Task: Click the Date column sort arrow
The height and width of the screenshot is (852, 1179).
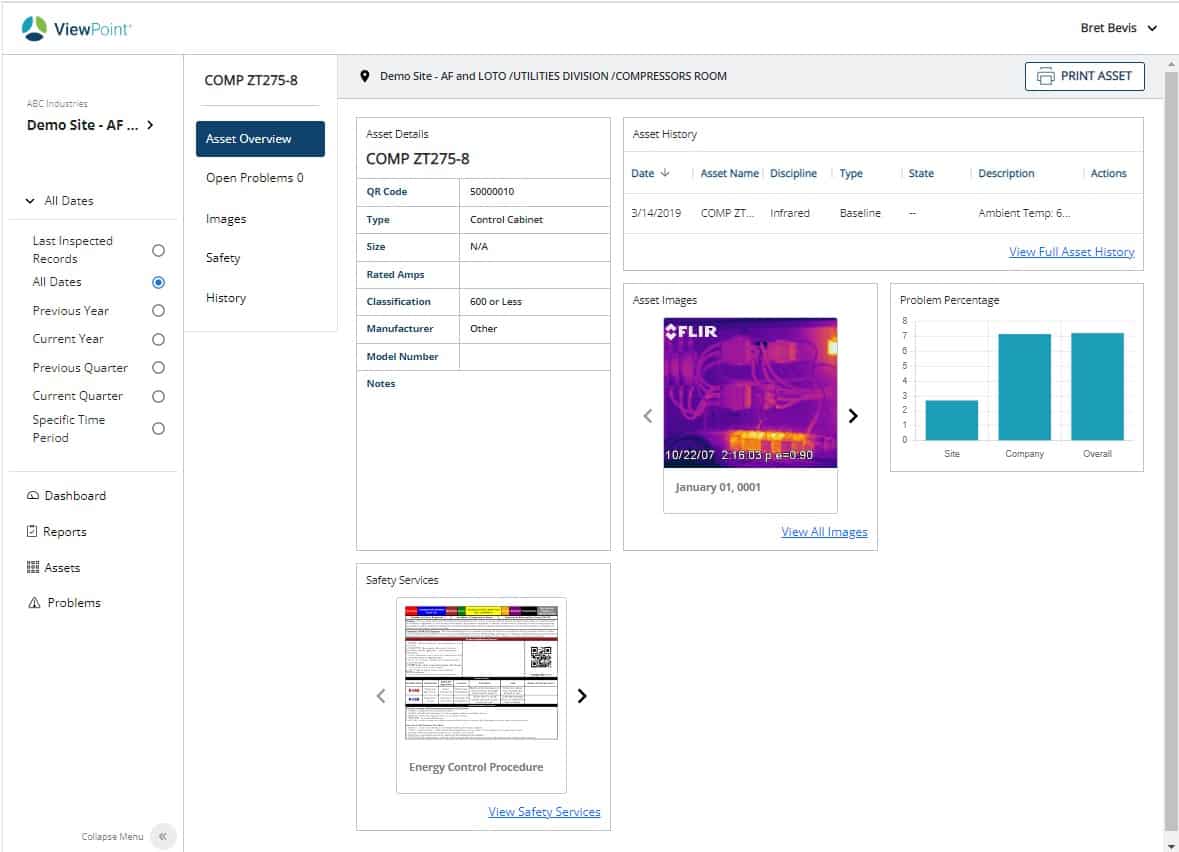Action: pos(666,173)
